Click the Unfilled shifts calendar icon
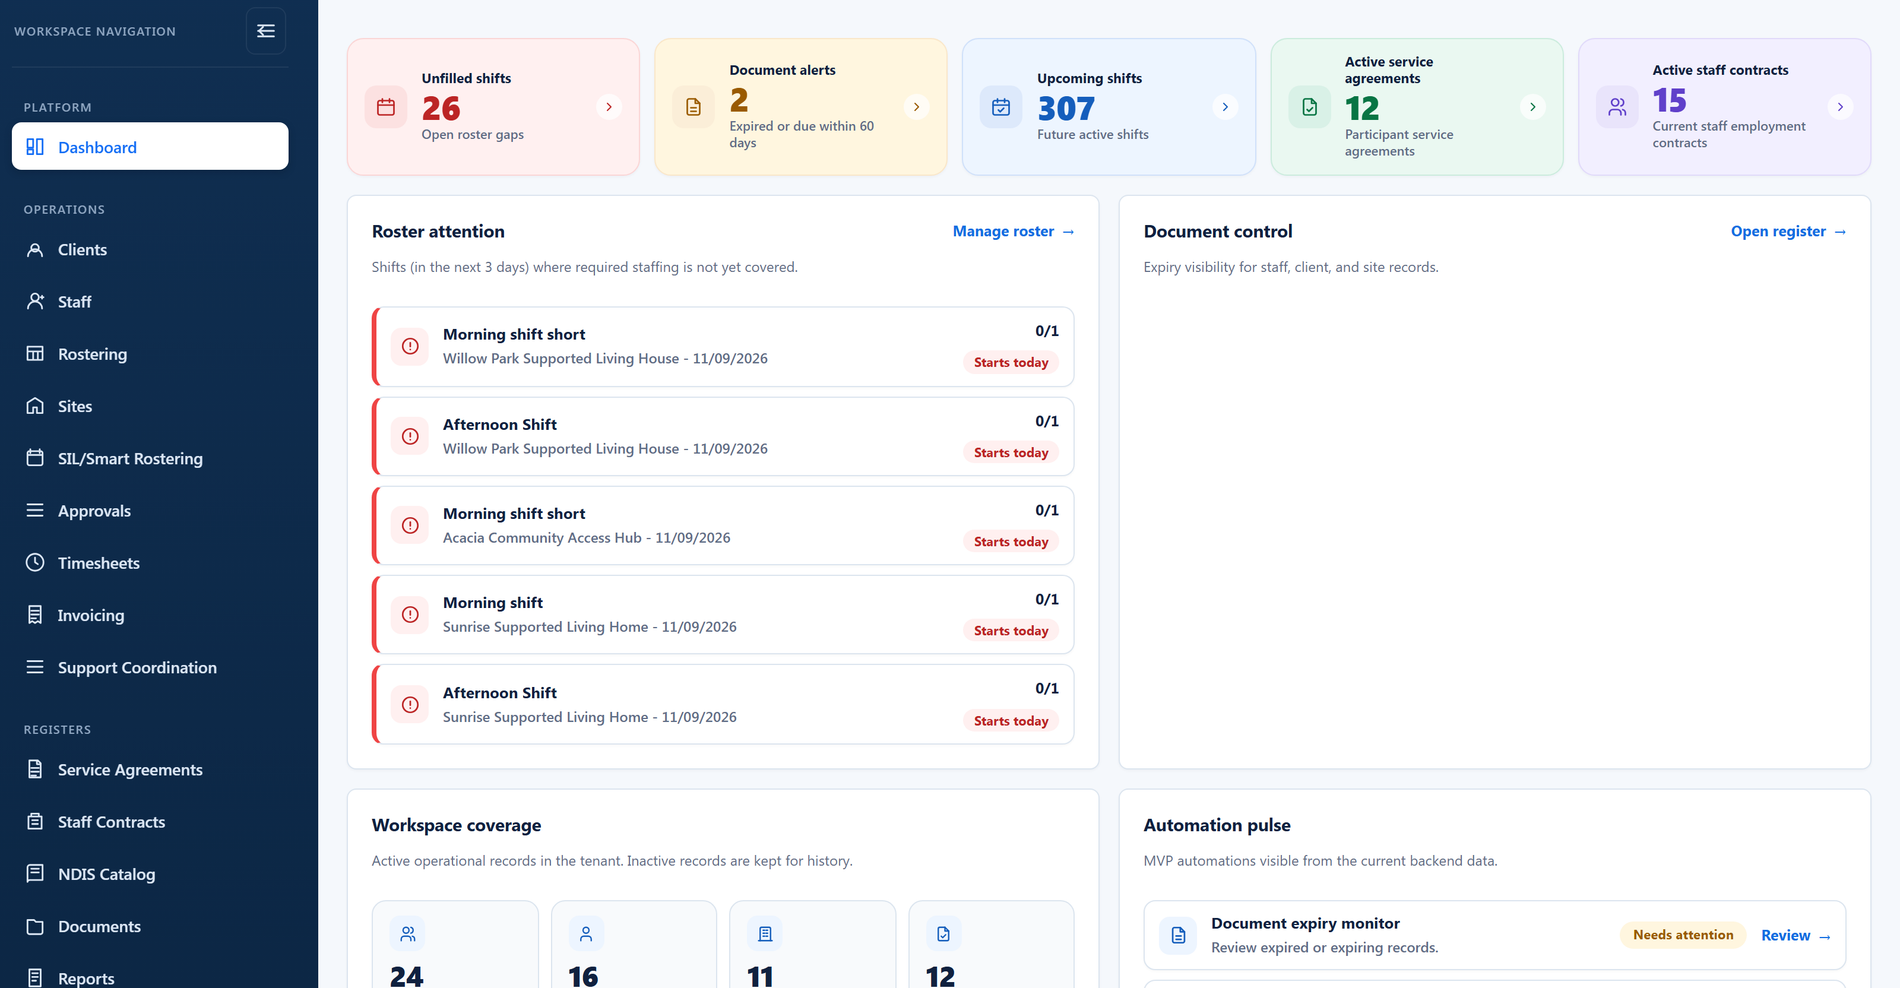 (x=386, y=107)
